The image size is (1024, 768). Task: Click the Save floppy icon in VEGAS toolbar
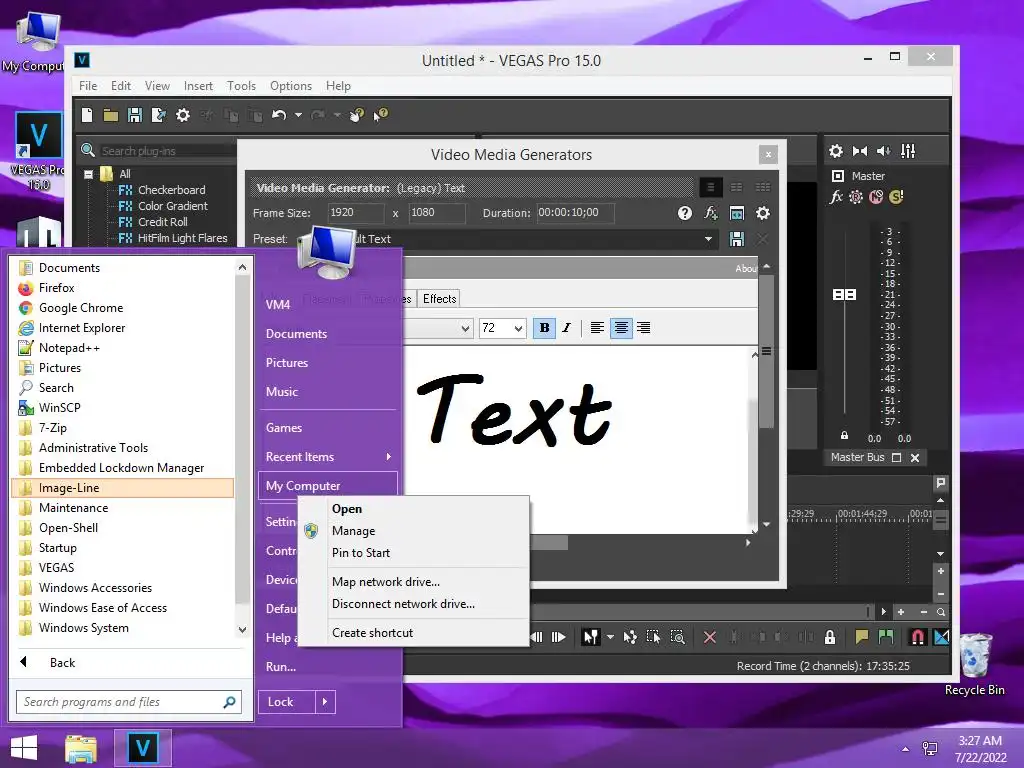(x=135, y=115)
